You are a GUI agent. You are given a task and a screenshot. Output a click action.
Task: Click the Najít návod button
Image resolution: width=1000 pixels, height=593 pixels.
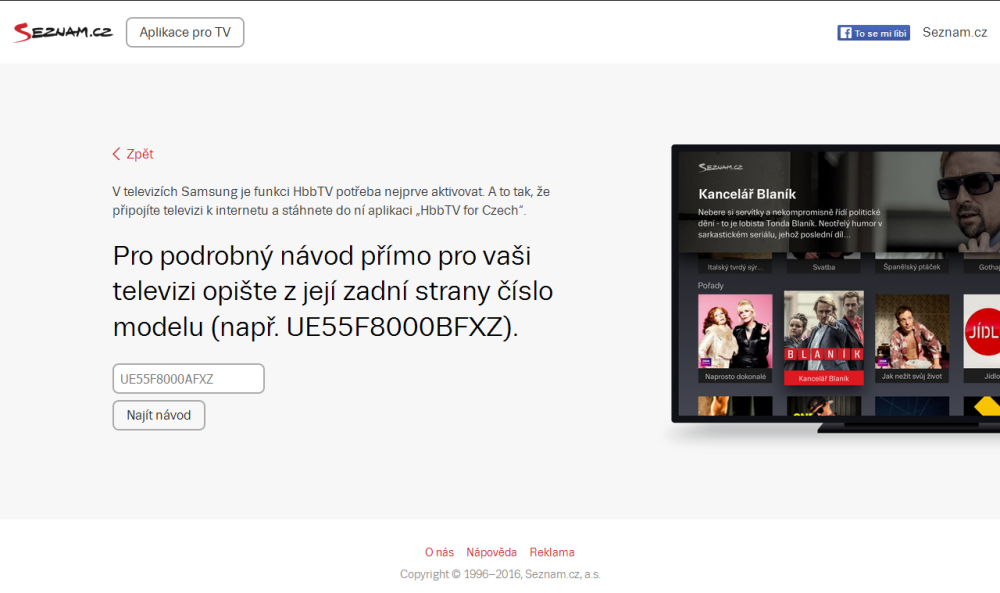pos(159,415)
